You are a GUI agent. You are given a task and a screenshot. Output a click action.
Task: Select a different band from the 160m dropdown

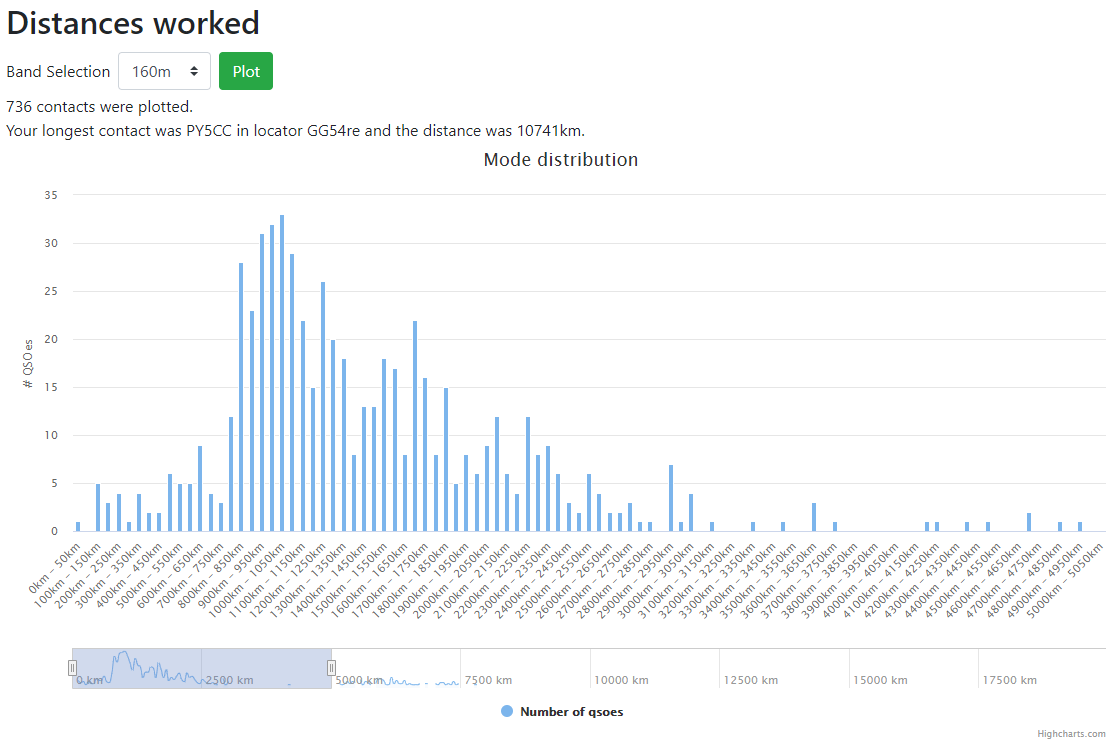click(x=164, y=71)
